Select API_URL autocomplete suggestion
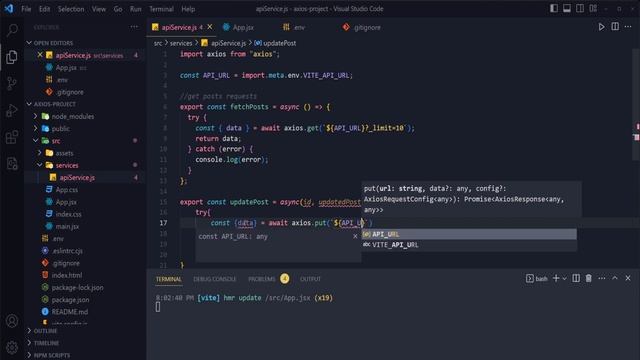 (469, 234)
